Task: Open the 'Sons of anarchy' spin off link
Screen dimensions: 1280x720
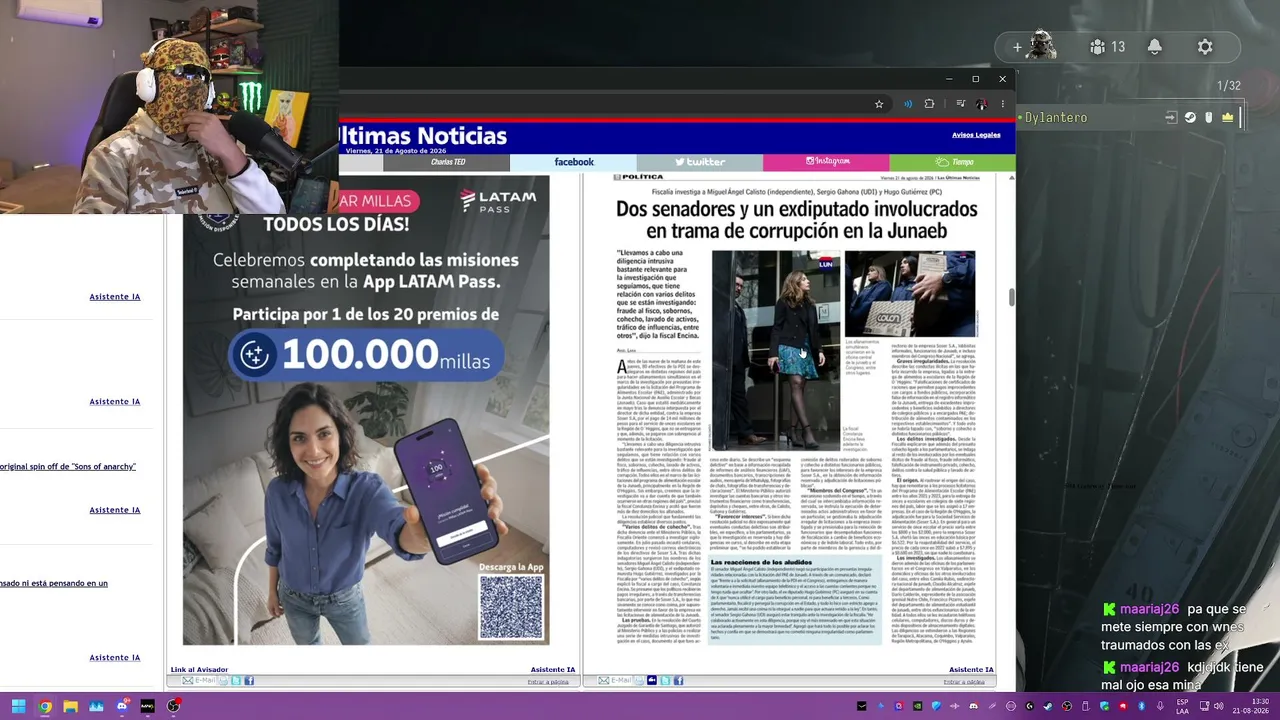Action: [x=68, y=467]
